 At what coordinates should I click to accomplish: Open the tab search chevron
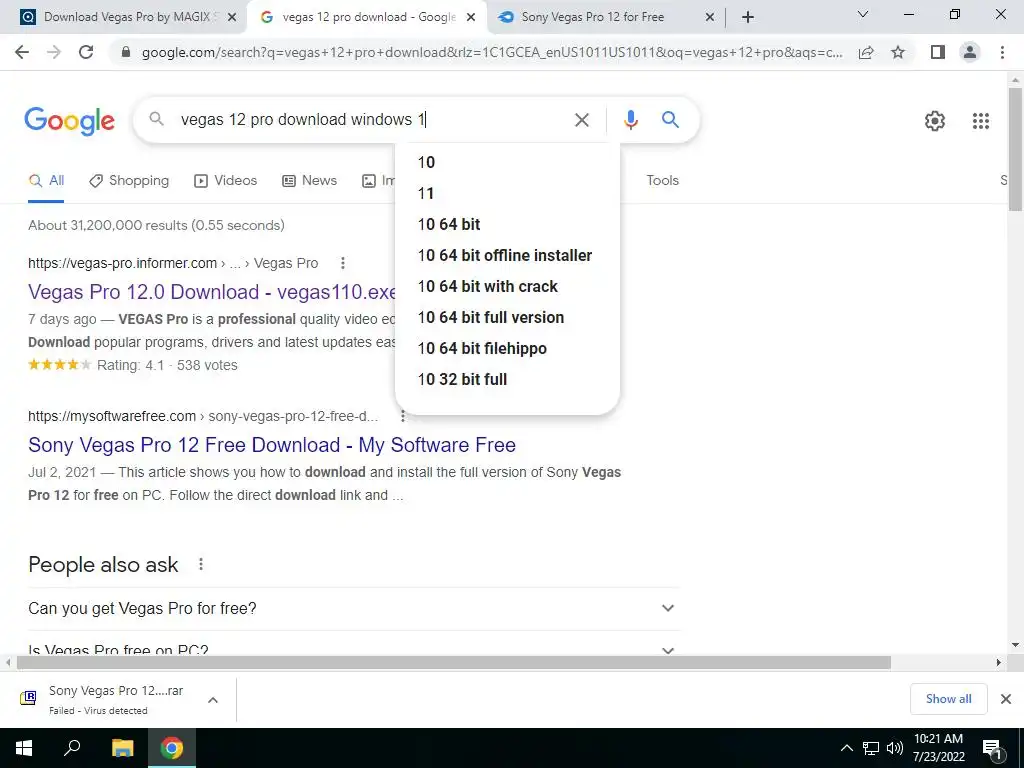863,14
